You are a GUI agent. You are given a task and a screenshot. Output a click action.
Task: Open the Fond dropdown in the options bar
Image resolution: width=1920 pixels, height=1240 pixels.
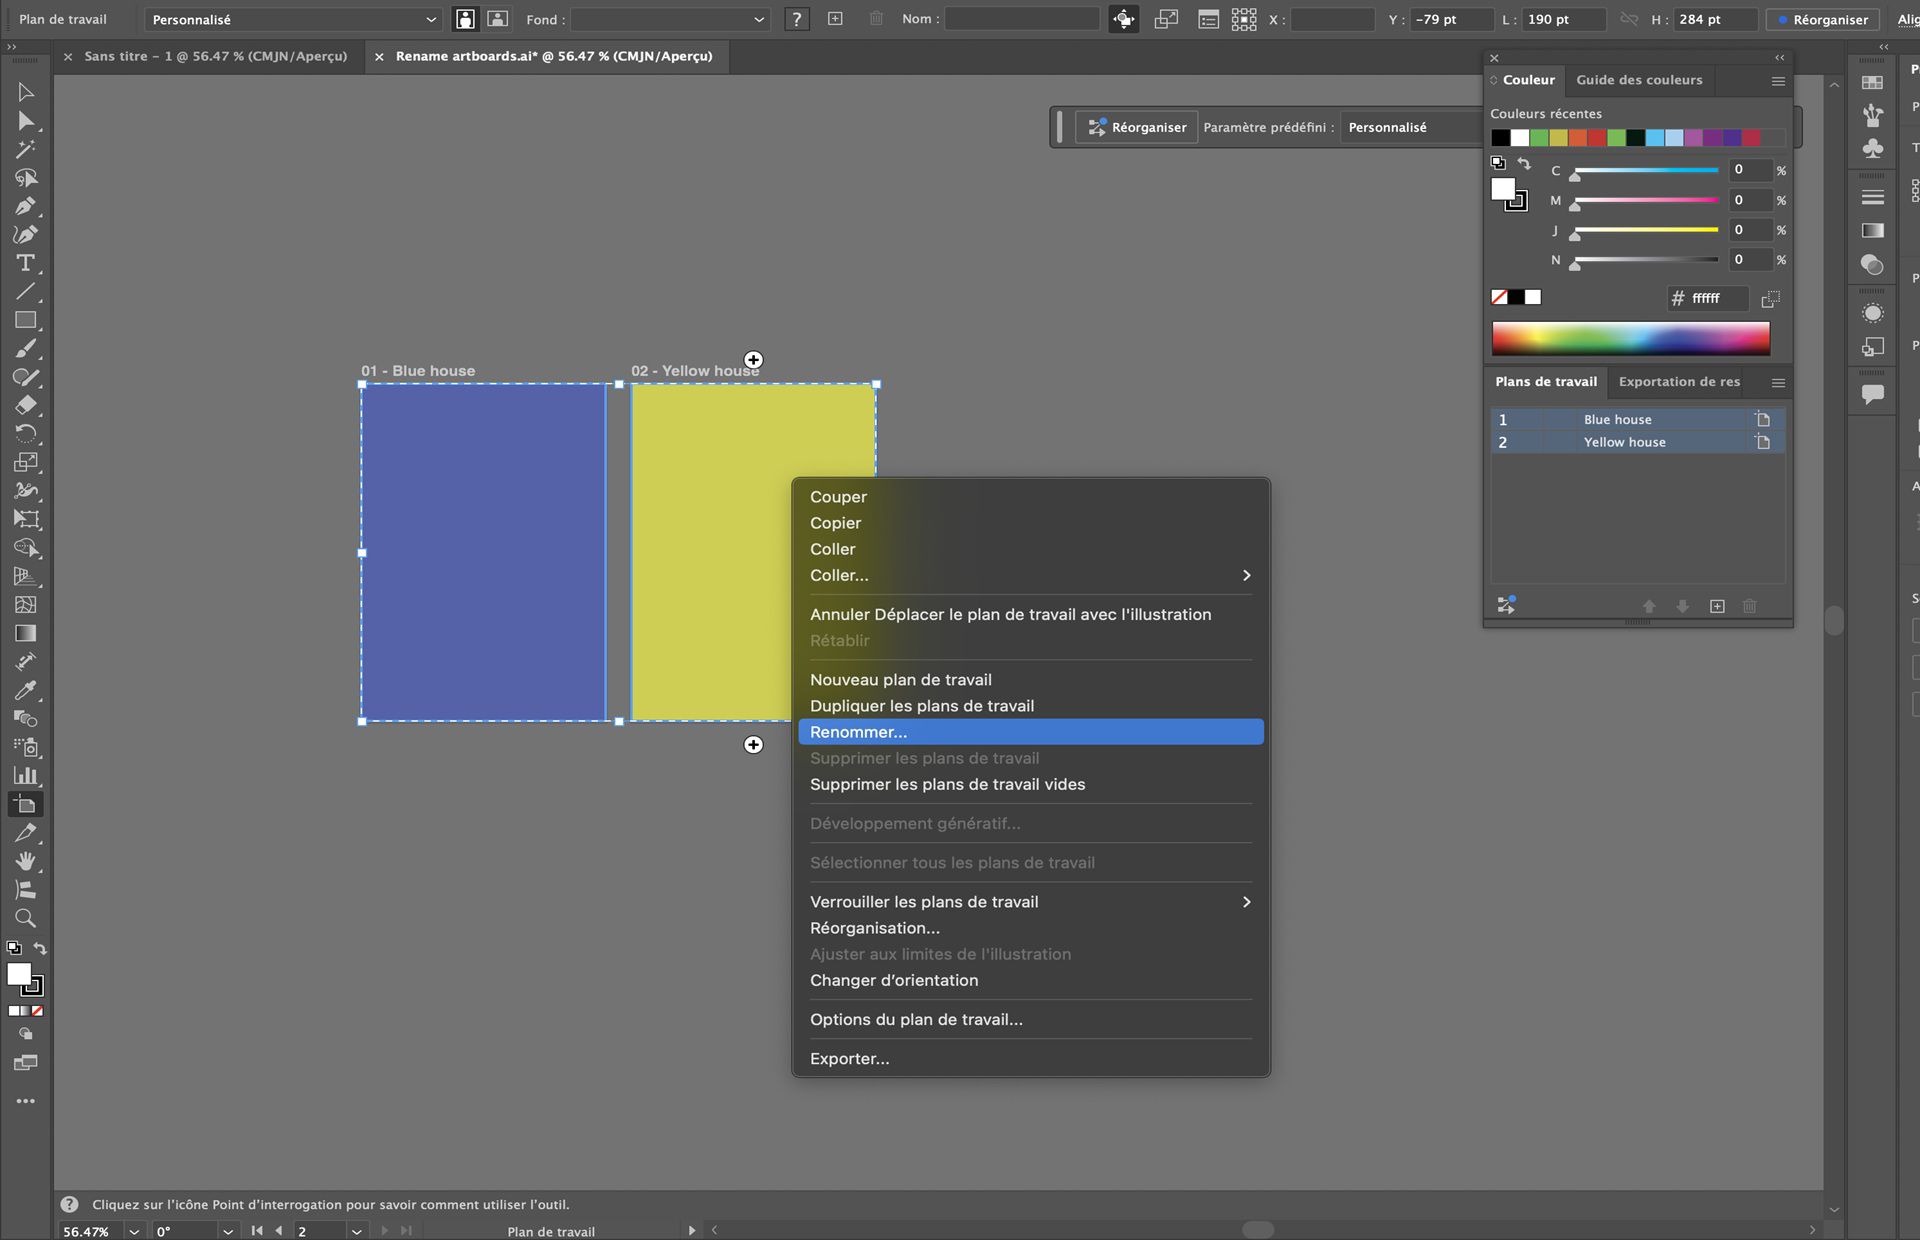[x=670, y=19]
